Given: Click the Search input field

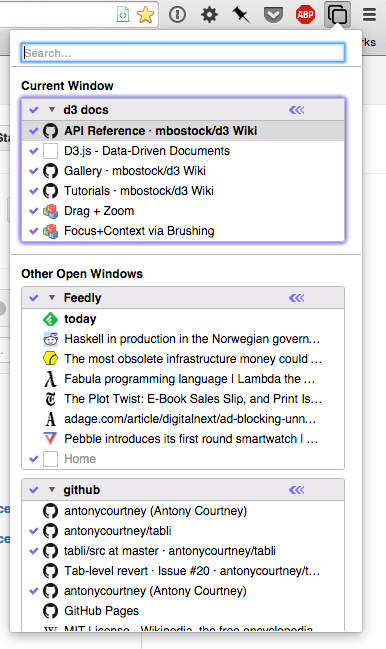Looking at the screenshot, I should [x=183, y=53].
